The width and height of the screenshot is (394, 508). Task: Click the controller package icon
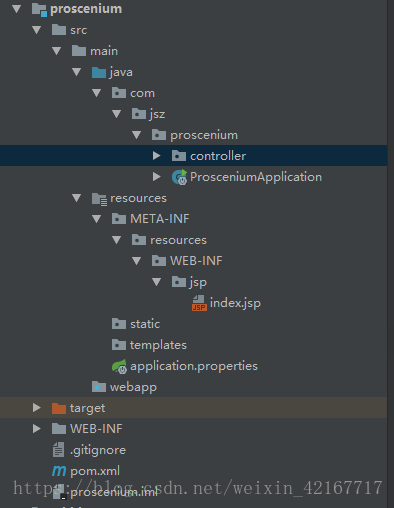pyautogui.click(x=179, y=156)
